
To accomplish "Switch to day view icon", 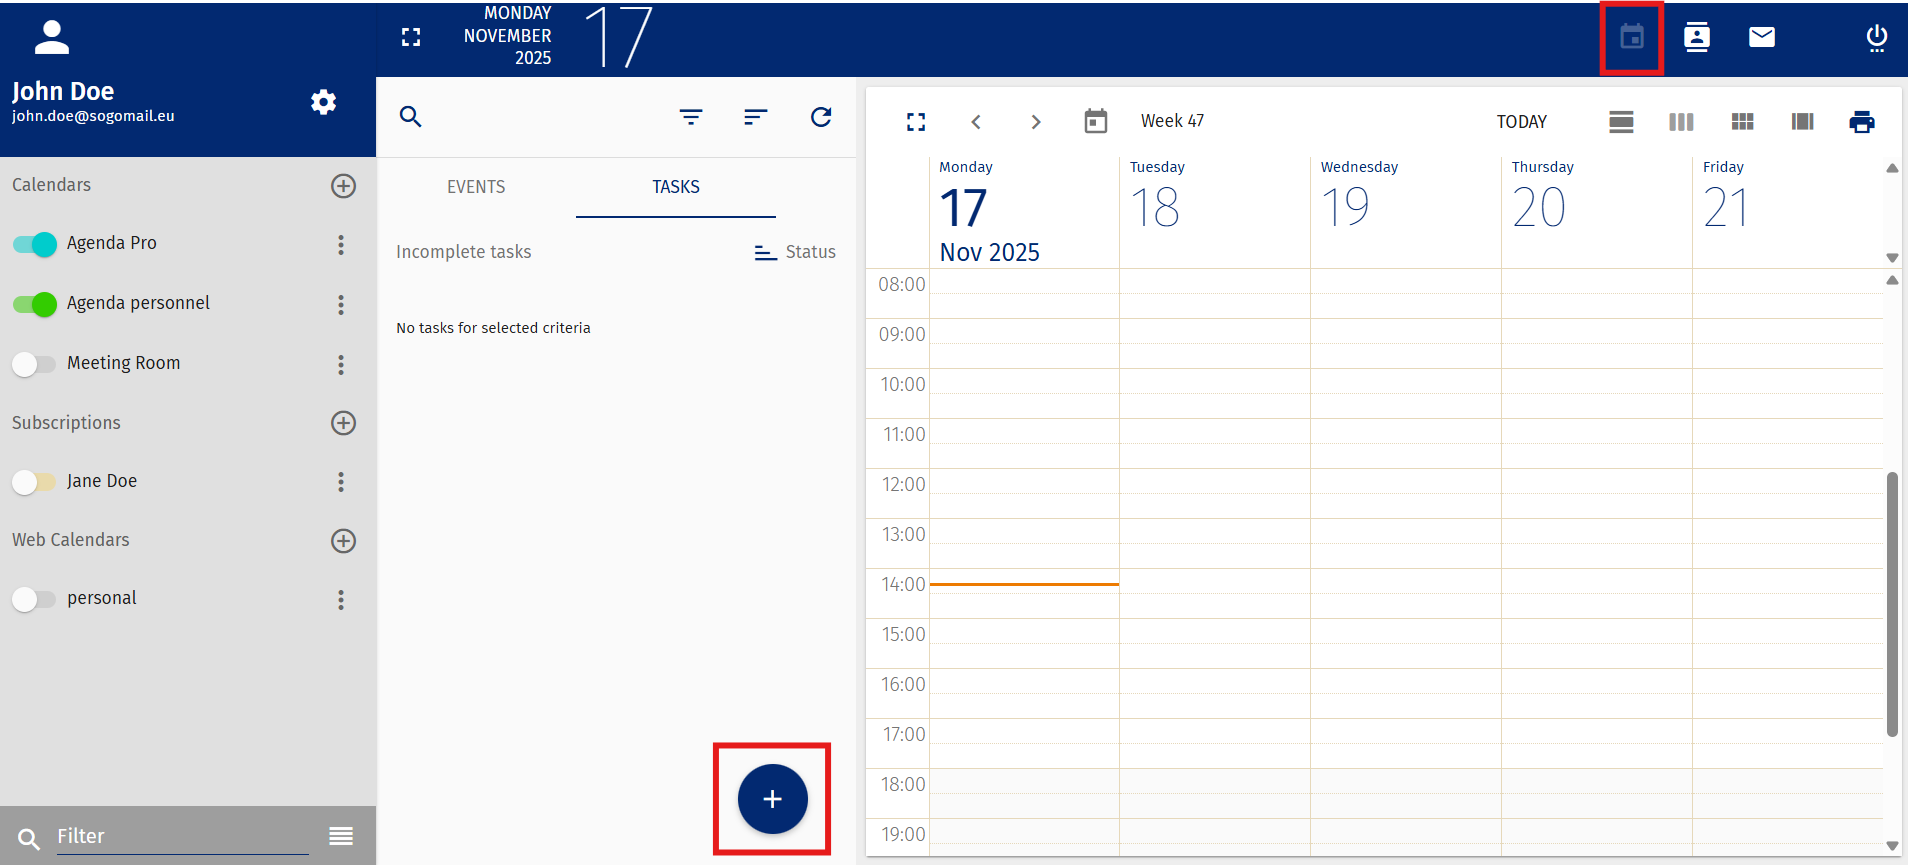I will tap(1621, 122).
